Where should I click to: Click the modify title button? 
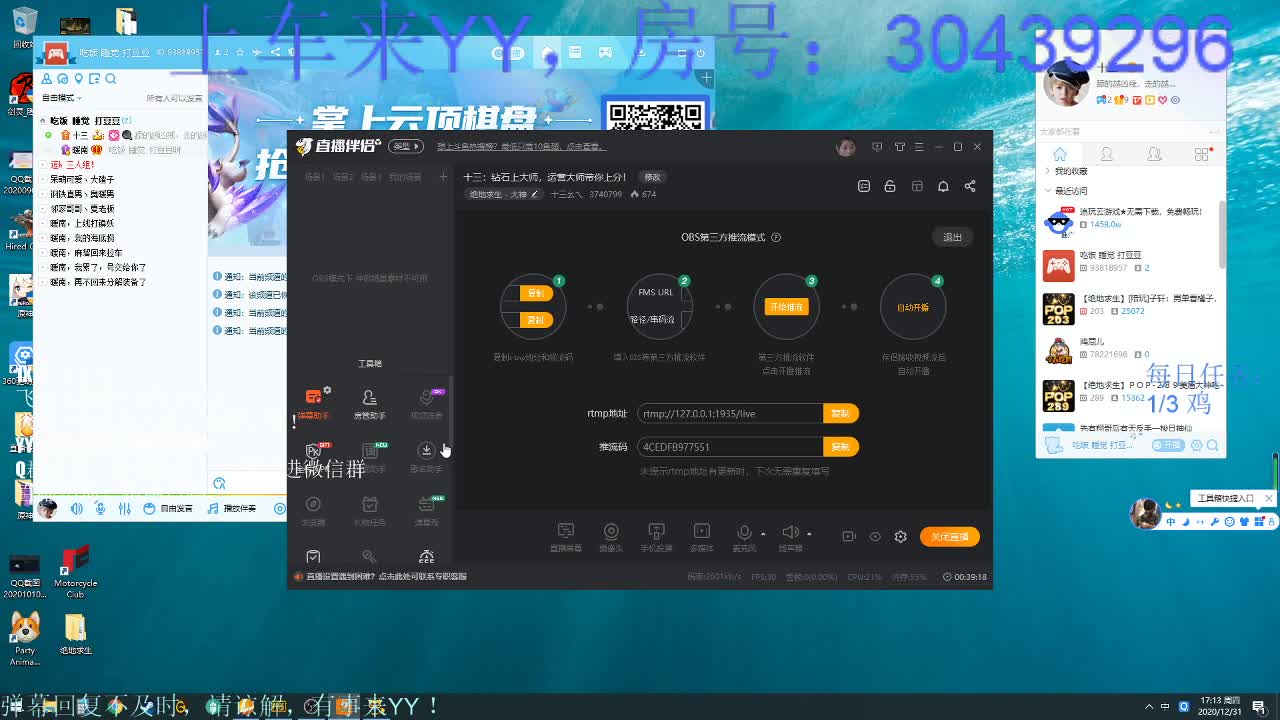click(x=652, y=177)
